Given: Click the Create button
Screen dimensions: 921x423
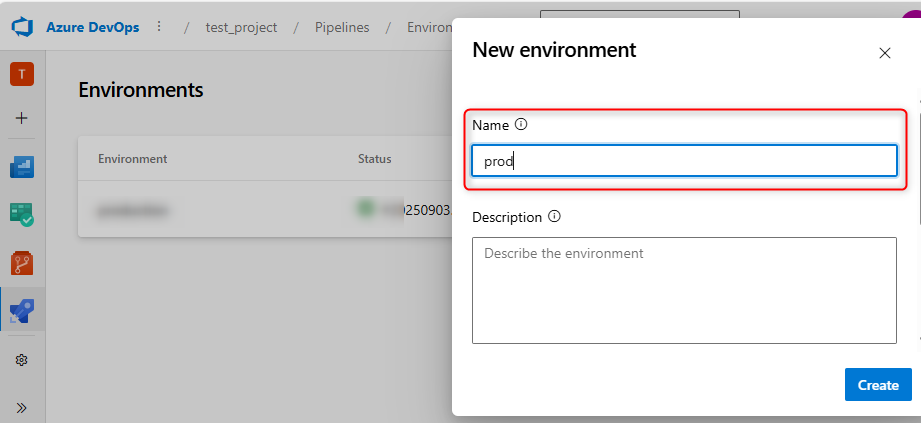Looking at the screenshot, I should pos(878,385).
